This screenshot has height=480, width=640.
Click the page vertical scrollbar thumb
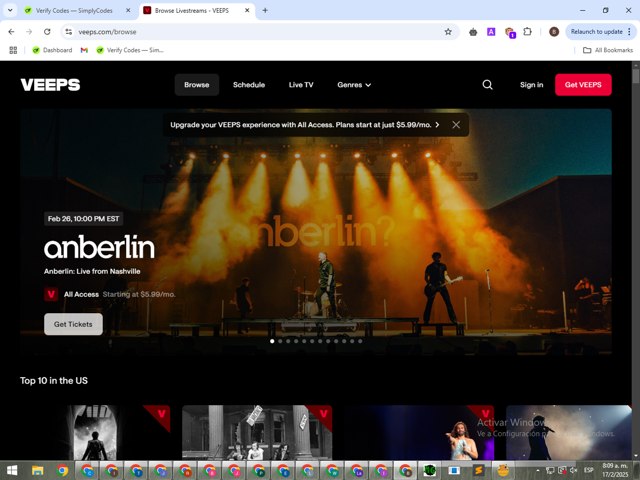(636, 76)
